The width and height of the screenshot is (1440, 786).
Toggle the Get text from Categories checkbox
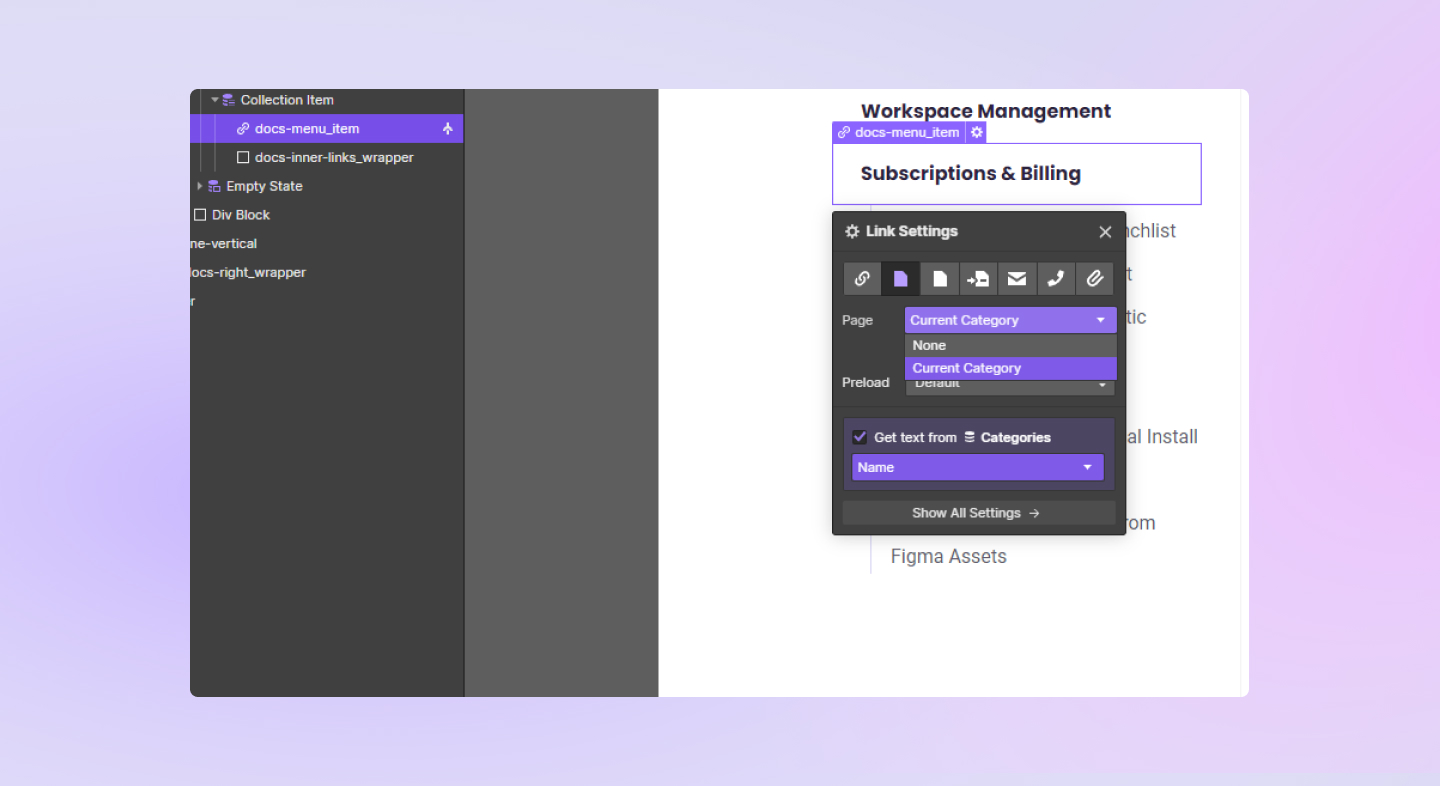pyautogui.click(x=859, y=436)
